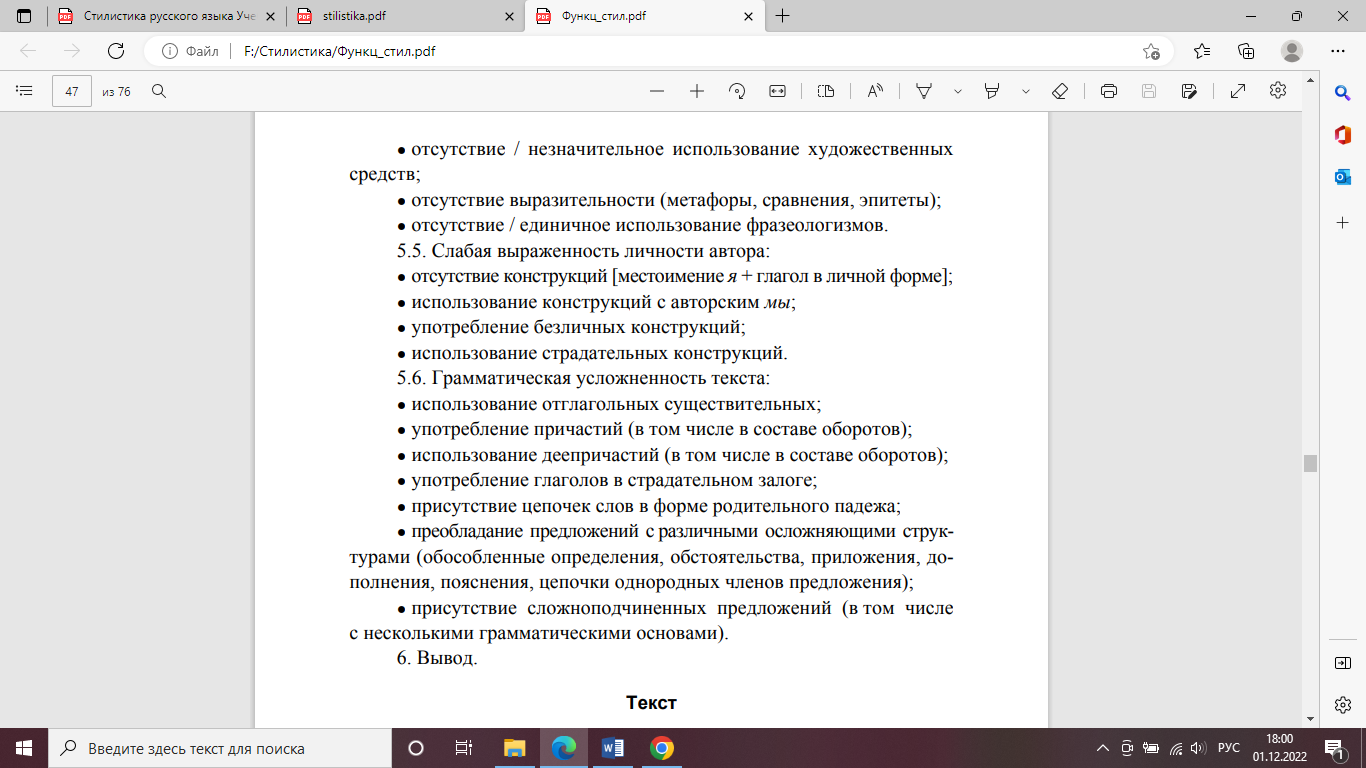1366x768 pixels.
Task: Go forward to next page
Action: [x=72, y=51]
